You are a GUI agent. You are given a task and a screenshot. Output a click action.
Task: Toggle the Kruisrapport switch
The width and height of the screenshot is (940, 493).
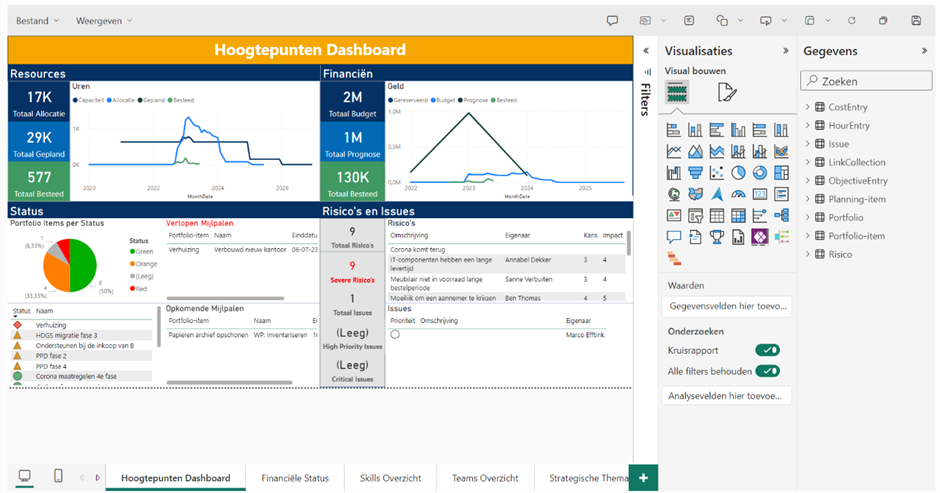(767, 350)
